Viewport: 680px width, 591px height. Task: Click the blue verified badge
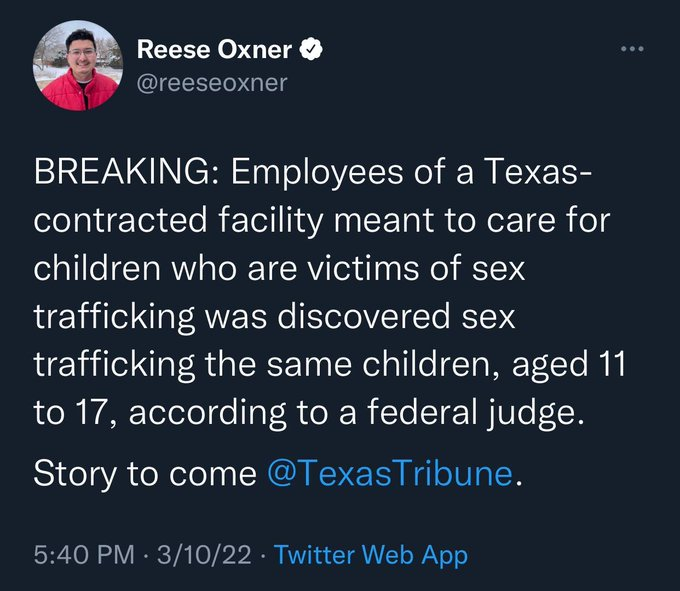[311, 49]
